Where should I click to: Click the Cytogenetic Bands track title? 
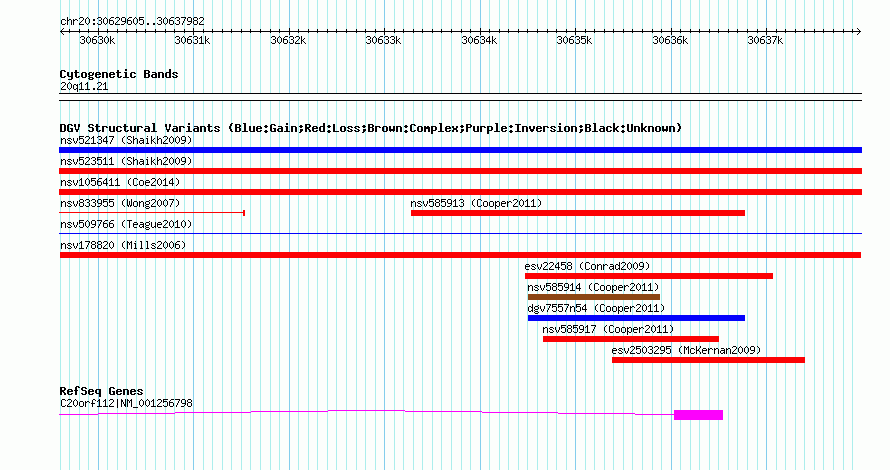[119, 74]
